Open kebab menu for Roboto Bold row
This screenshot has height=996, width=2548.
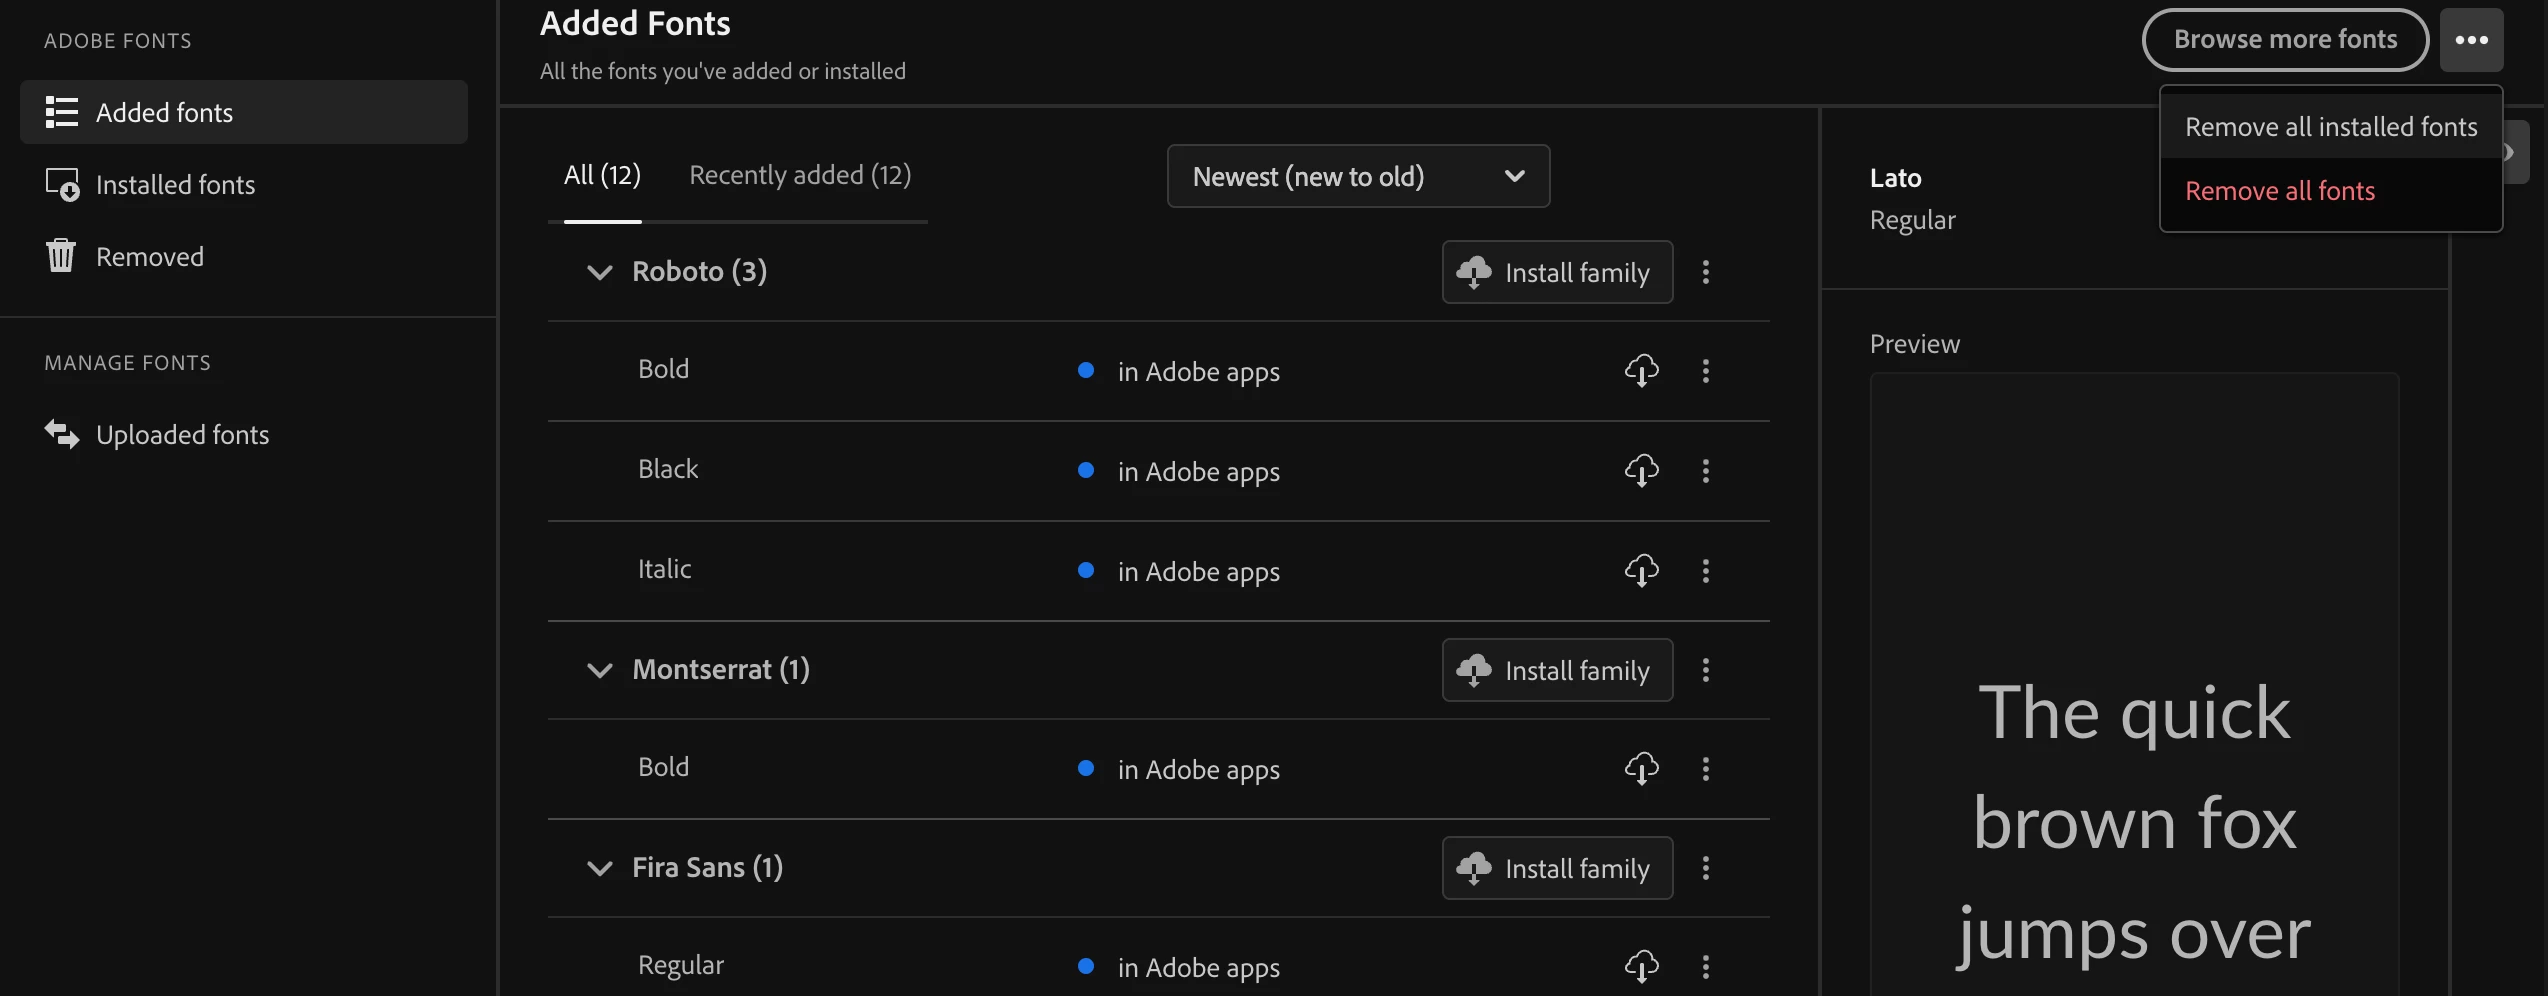[1705, 371]
